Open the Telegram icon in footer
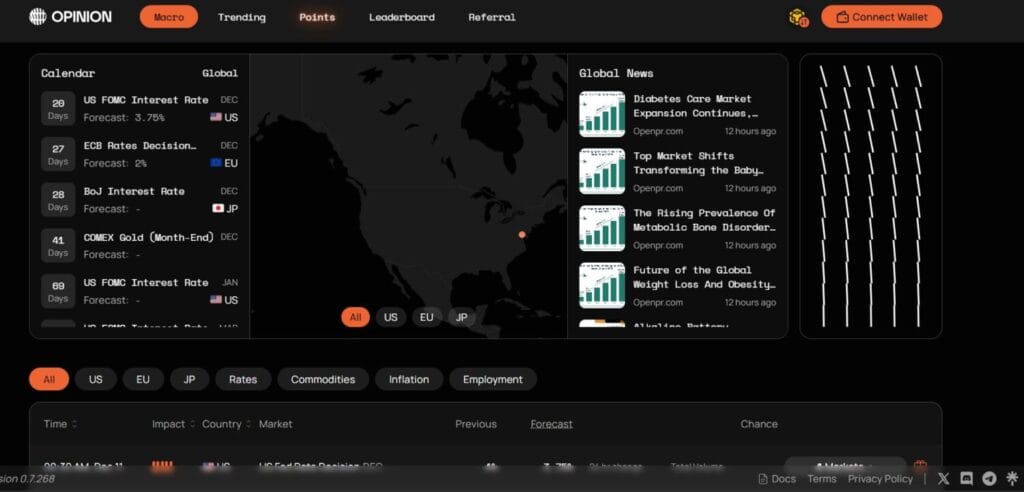The image size is (1024, 492). pyautogui.click(x=989, y=479)
